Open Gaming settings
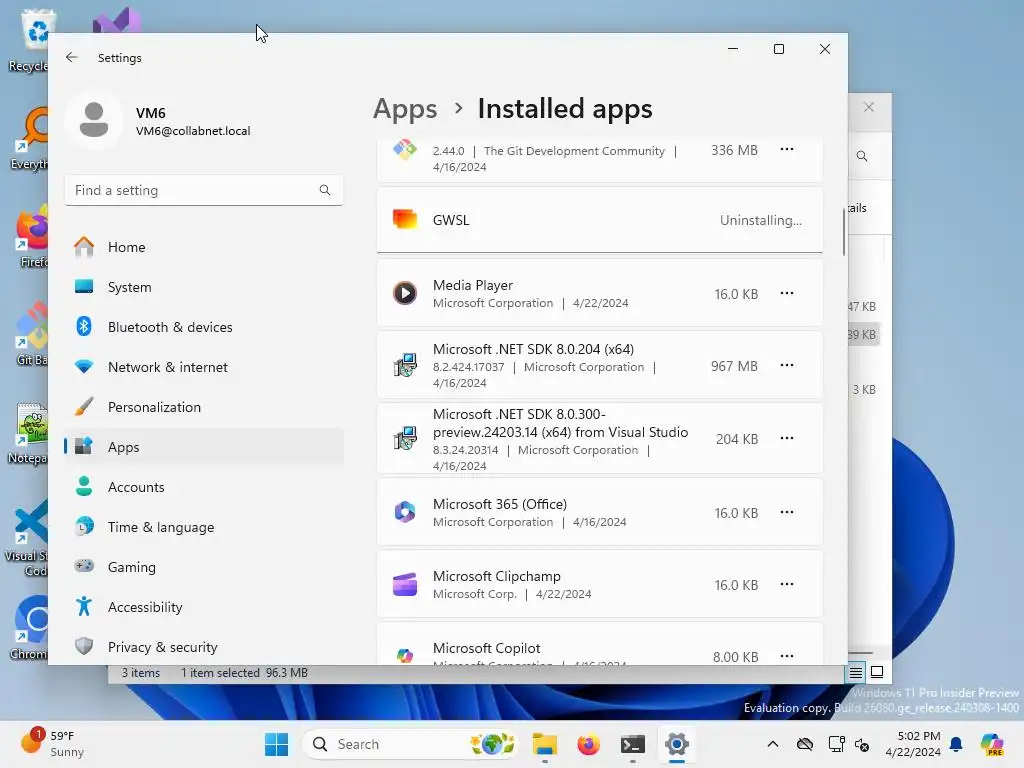The height and width of the screenshot is (768, 1024). coord(204,567)
